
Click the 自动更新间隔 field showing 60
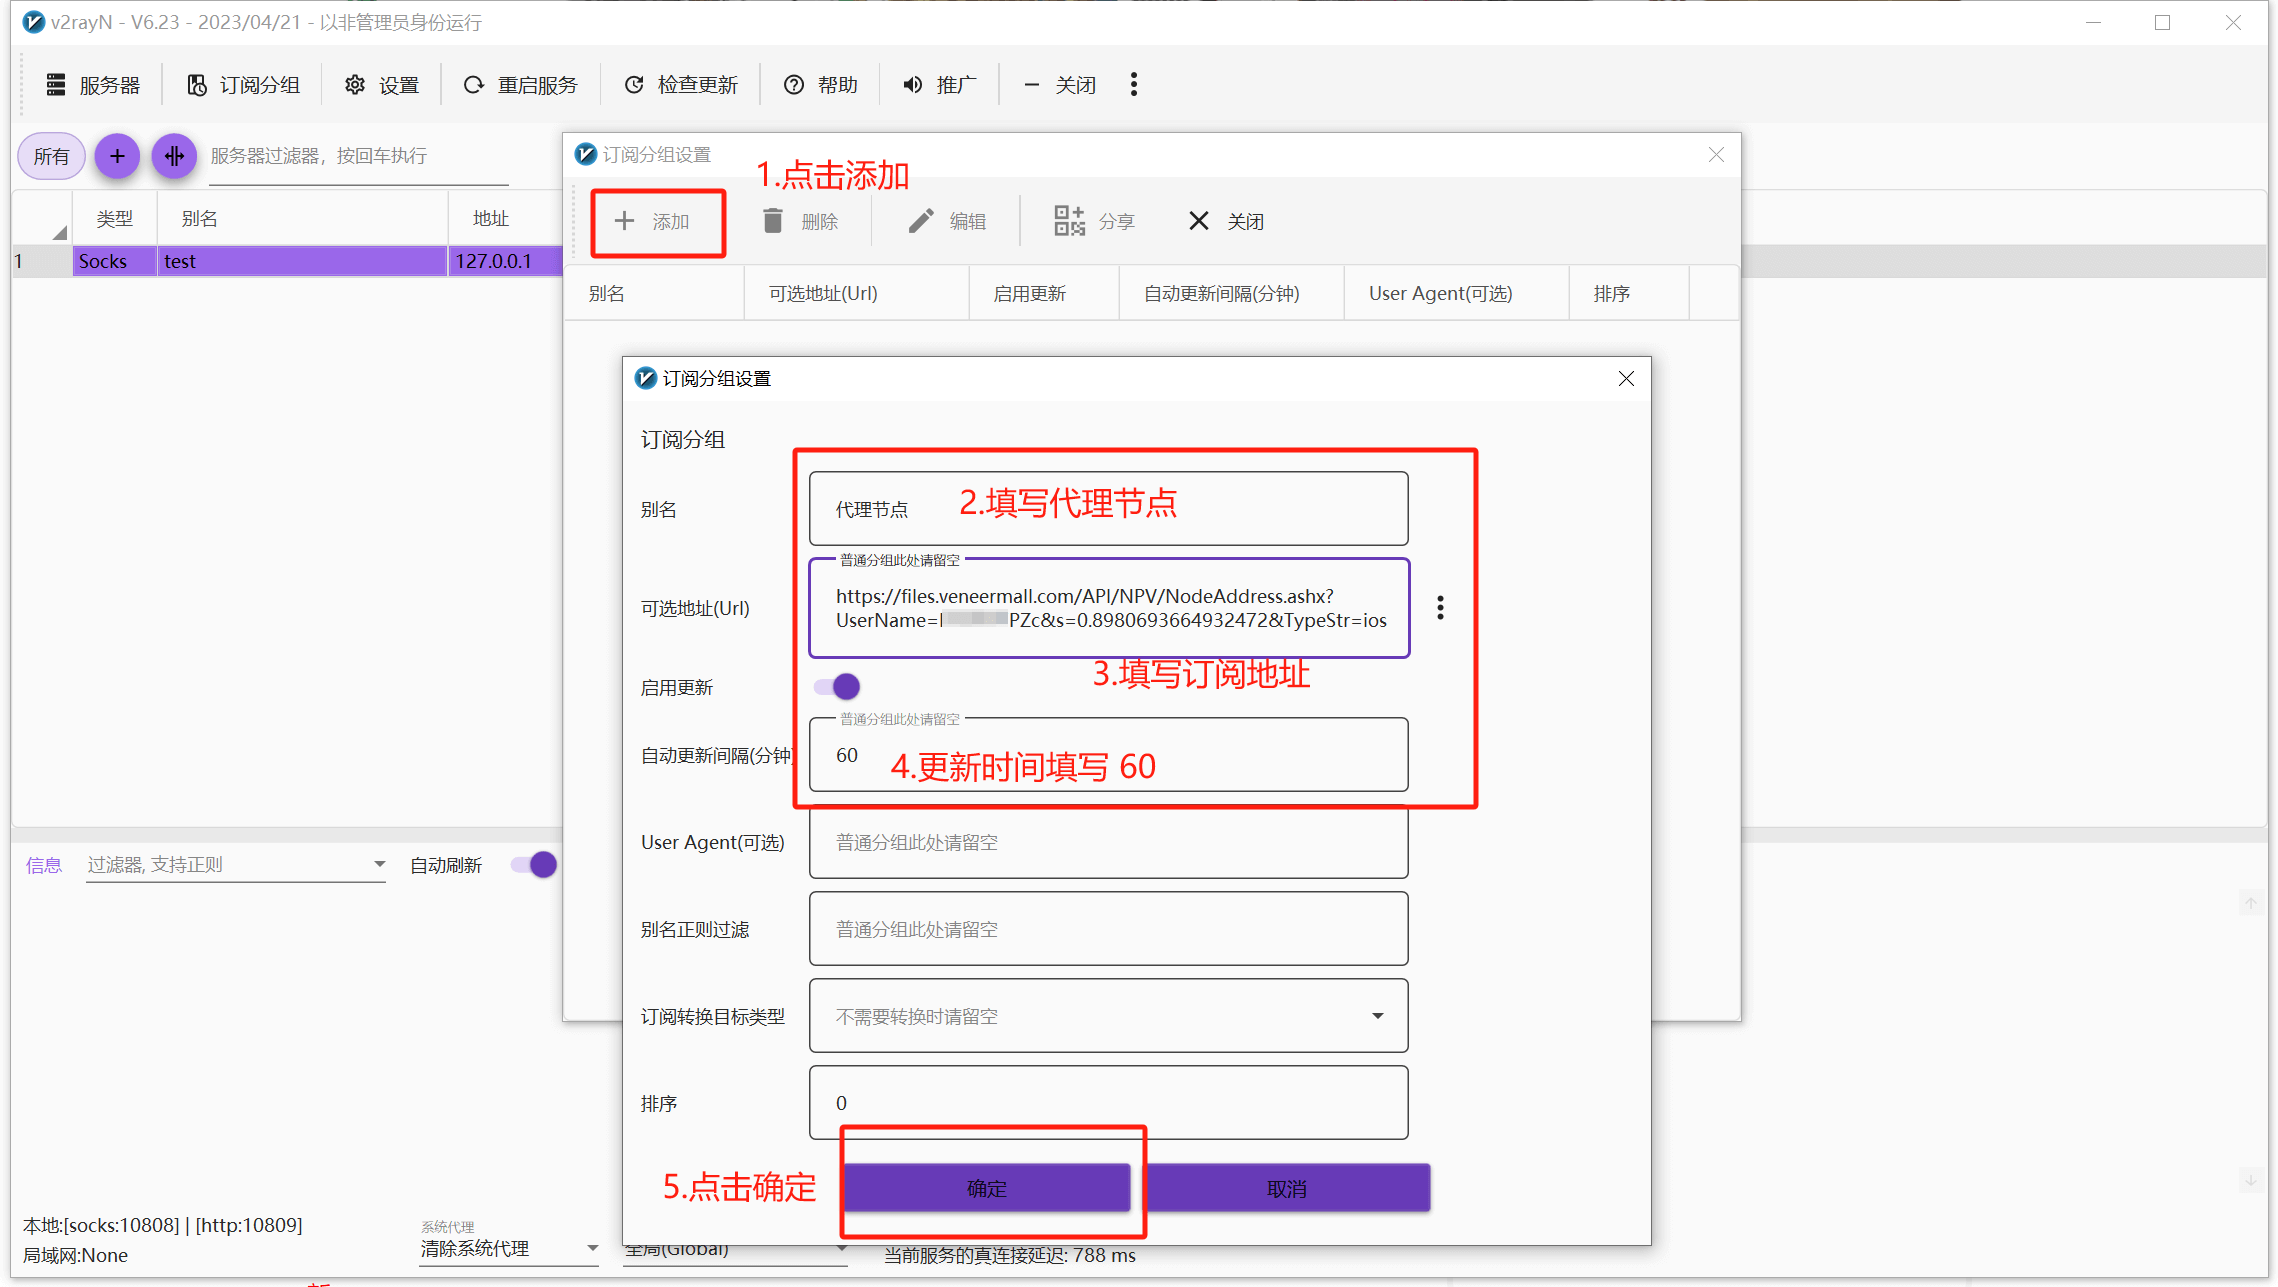point(1108,755)
